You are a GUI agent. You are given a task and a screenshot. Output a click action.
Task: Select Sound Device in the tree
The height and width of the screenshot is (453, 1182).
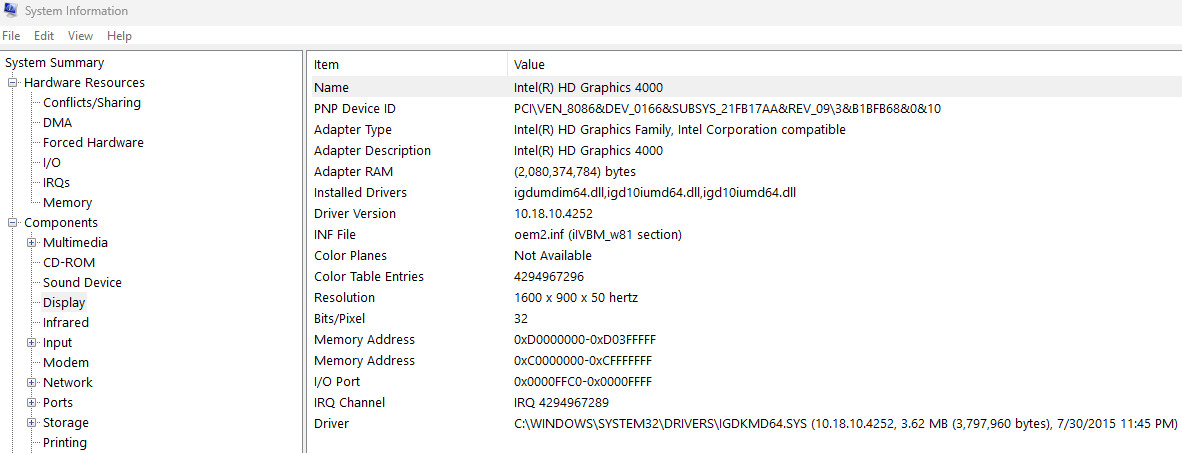pyautogui.click(x=82, y=283)
